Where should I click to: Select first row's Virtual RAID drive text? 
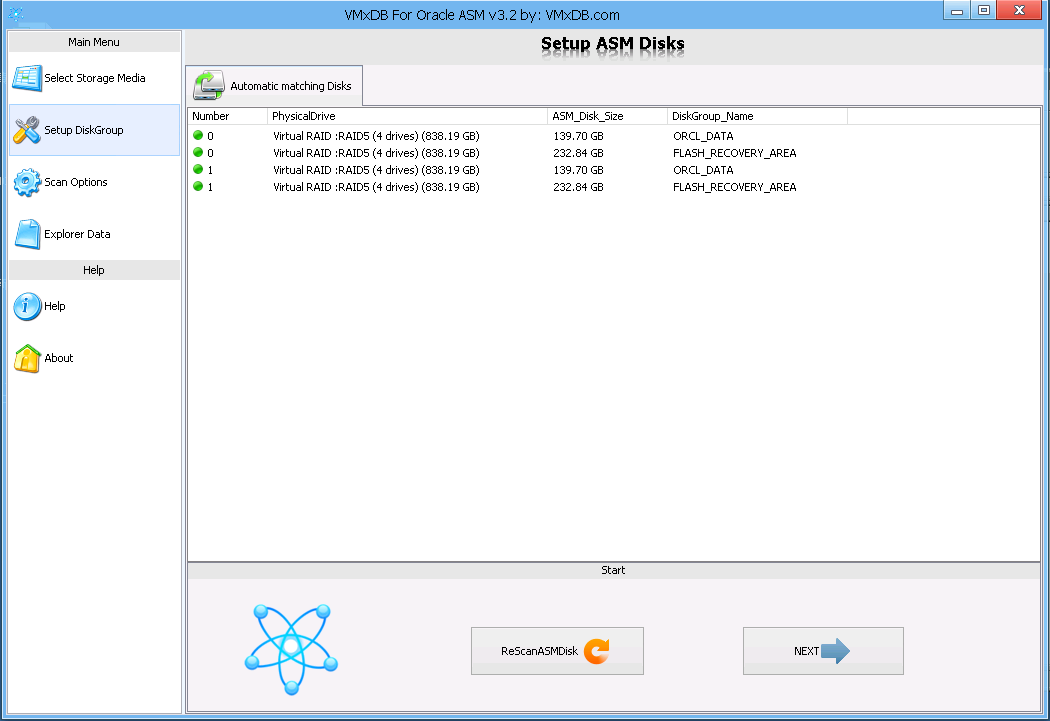(x=376, y=136)
